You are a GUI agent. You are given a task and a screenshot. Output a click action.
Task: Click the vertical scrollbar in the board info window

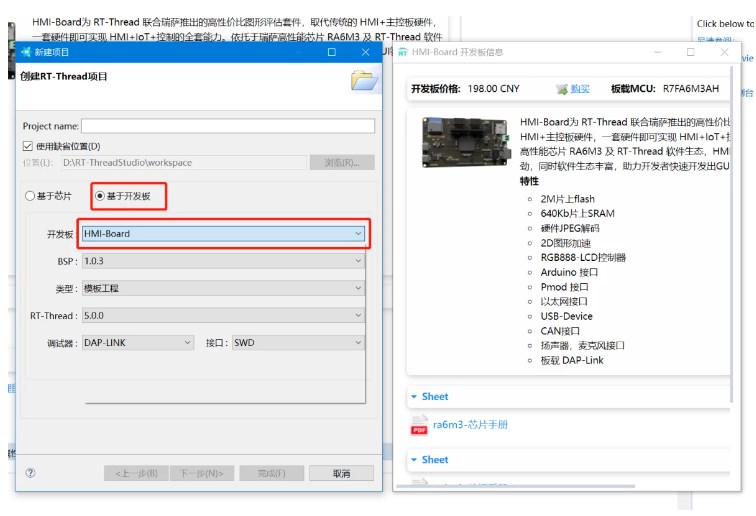(732, 236)
